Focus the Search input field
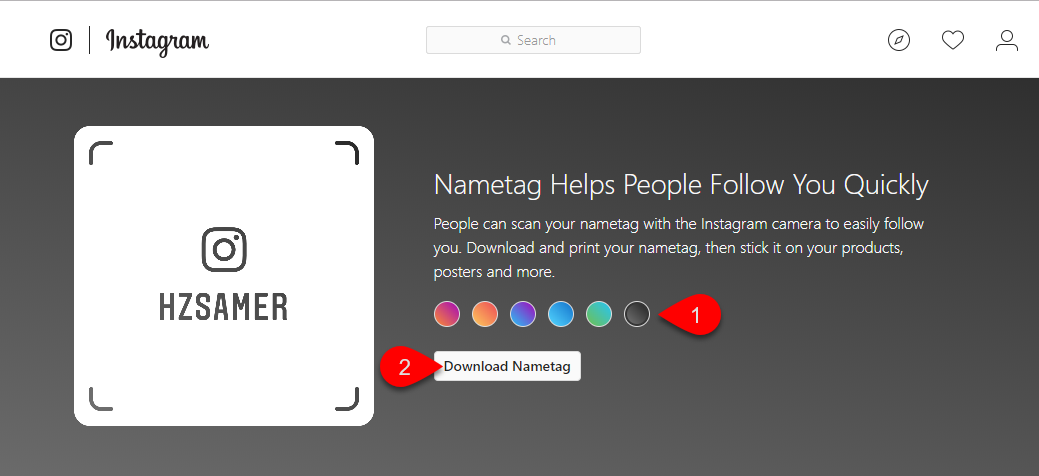 533,40
